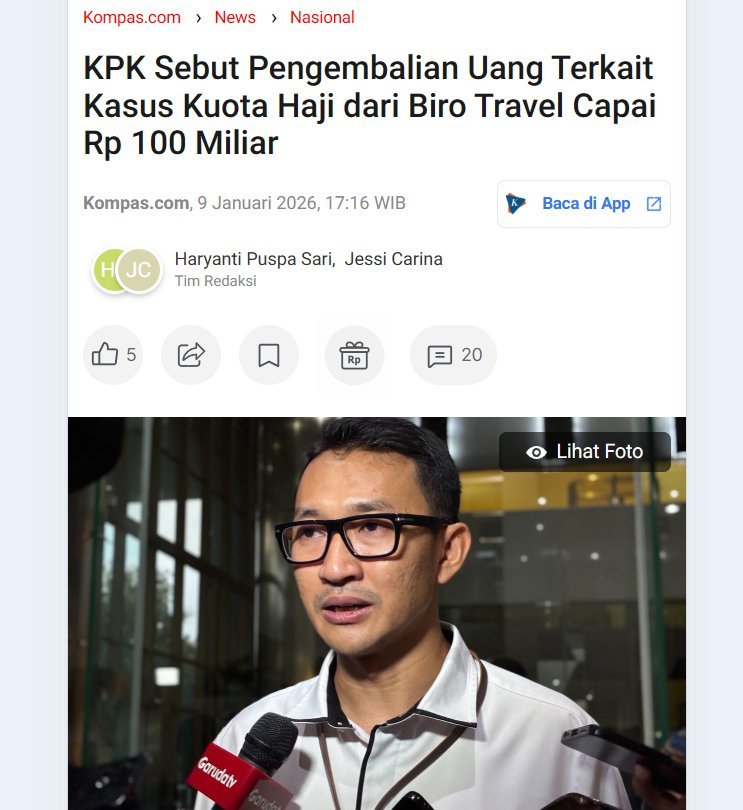The height and width of the screenshot is (810, 743).
Task: Open the Rp gift contribution icon
Action: (354, 355)
